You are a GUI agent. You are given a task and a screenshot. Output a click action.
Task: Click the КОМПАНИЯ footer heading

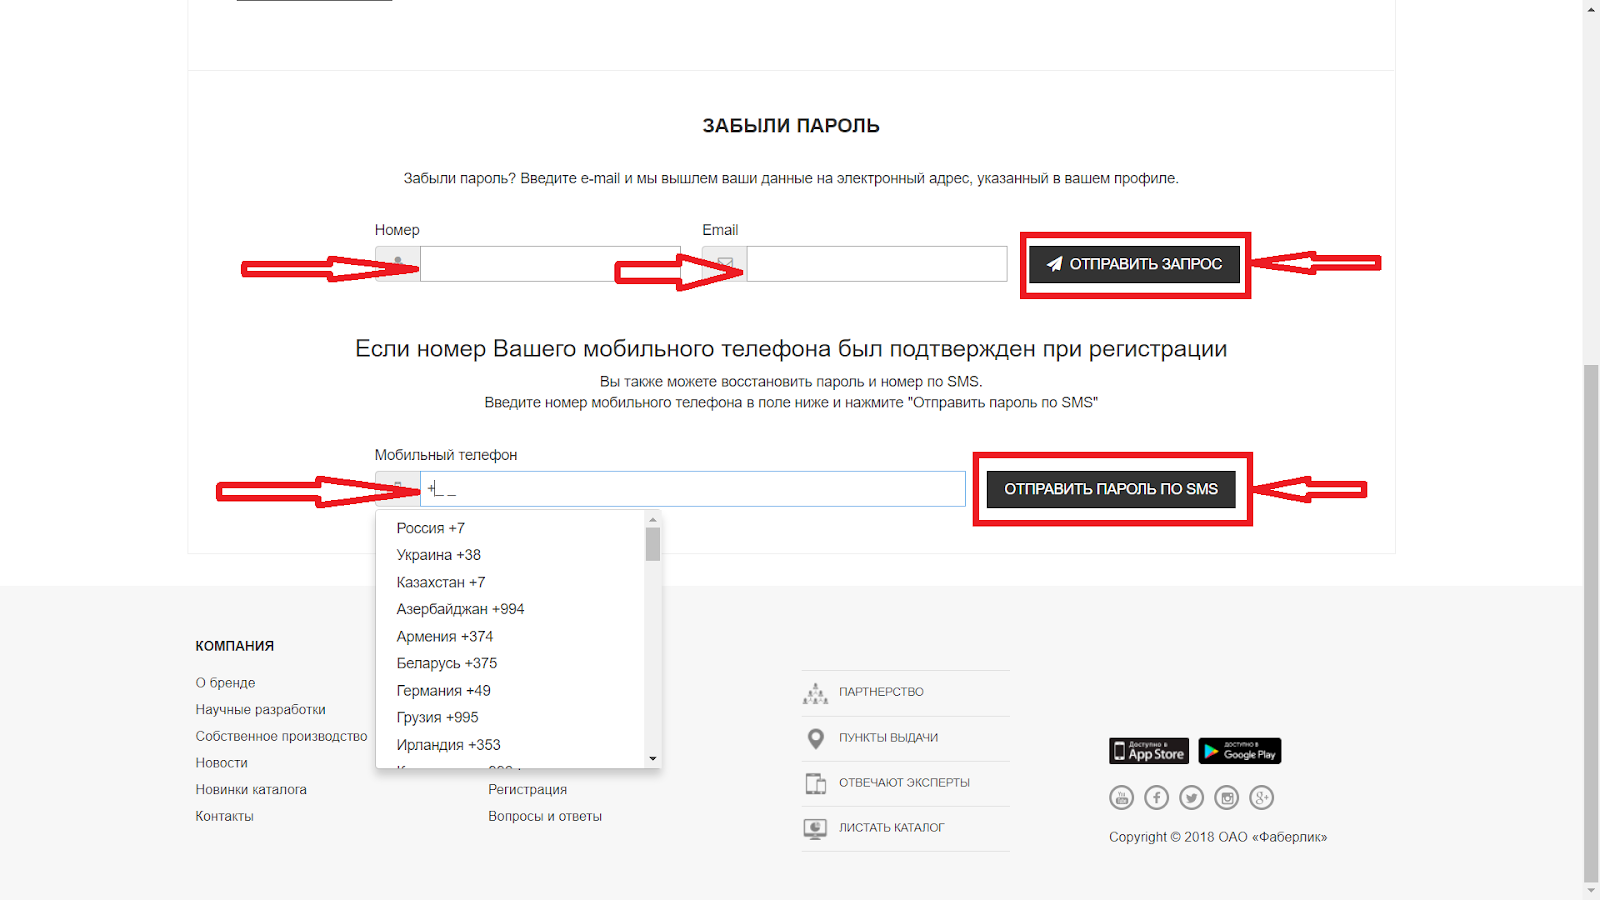(234, 646)
